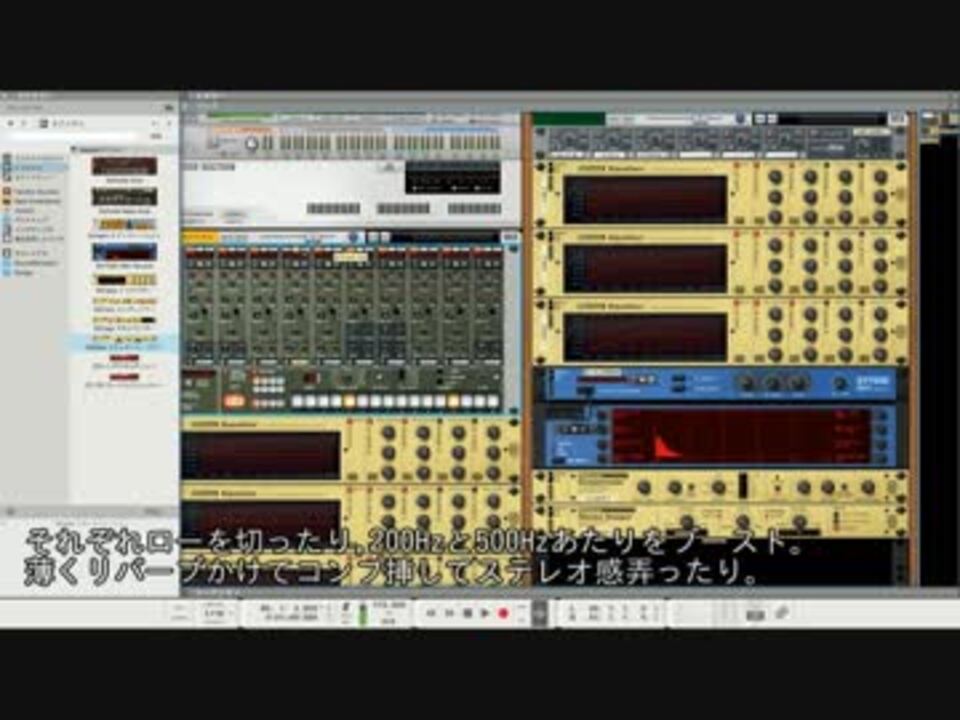Click the browser search field
The image size is (960, 720).
pyautogui.click(x=72, y=137)
